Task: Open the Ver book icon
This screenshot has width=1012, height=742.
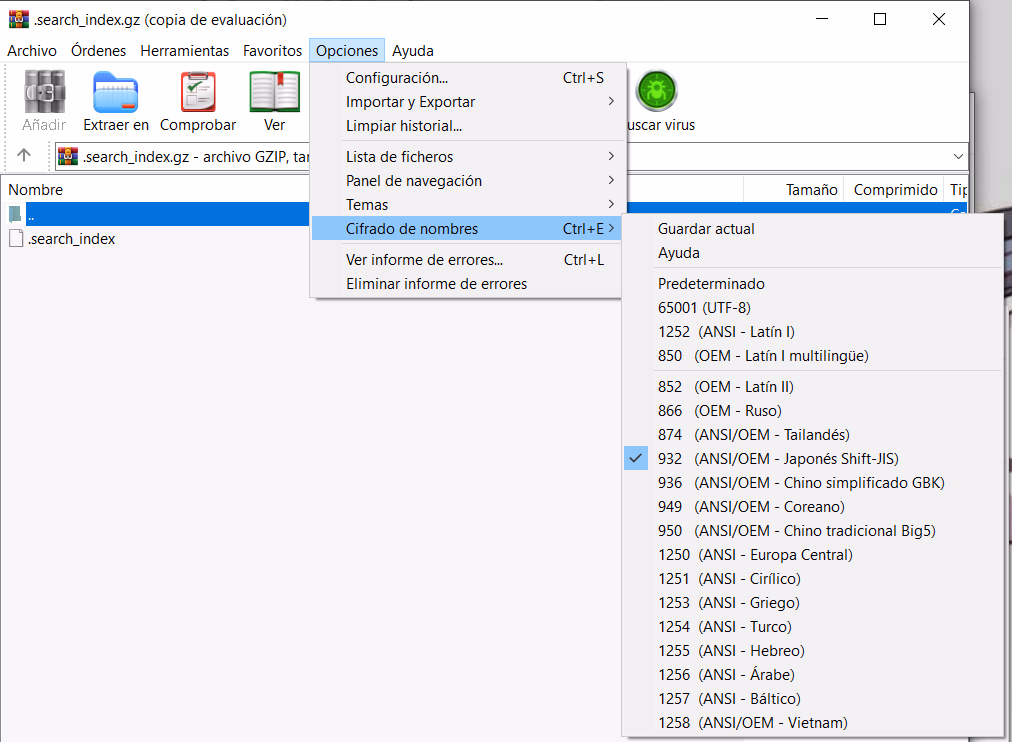Action: 274,92
